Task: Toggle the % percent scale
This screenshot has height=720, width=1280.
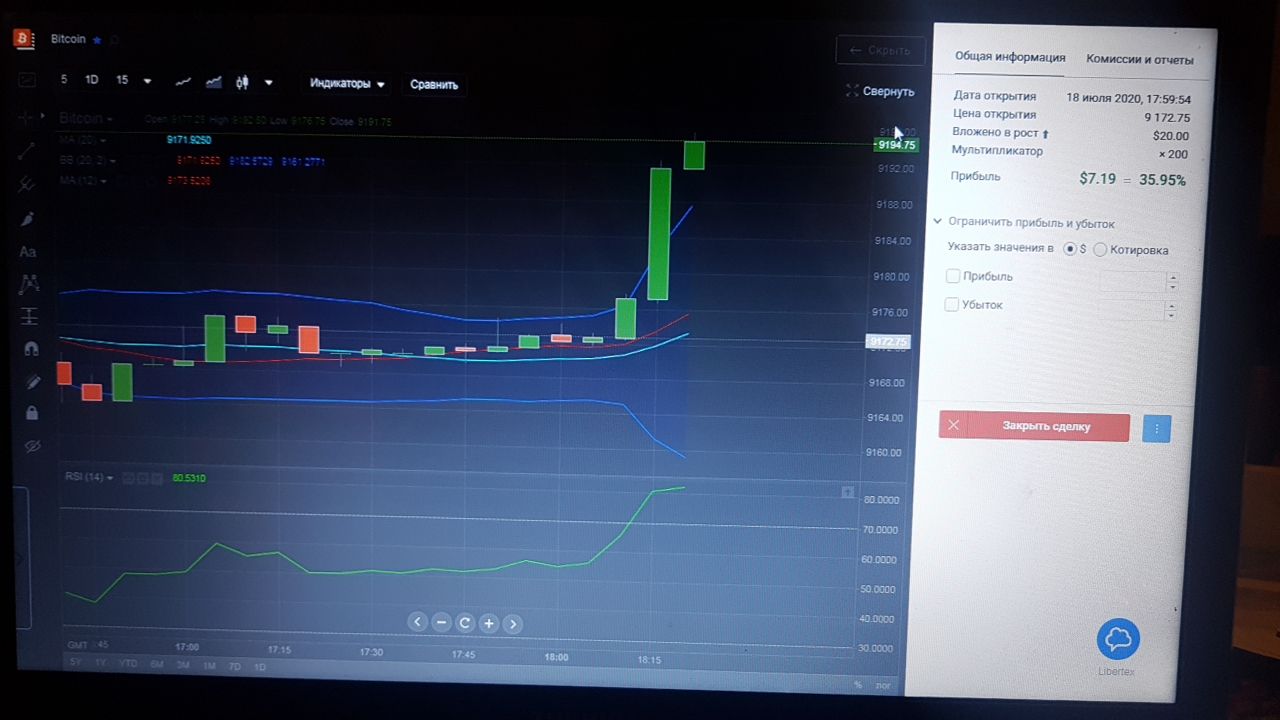Action: point(858,685)
